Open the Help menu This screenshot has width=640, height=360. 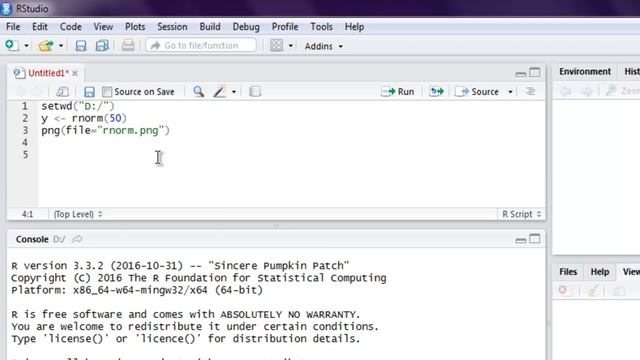click(x=354, y=27)
